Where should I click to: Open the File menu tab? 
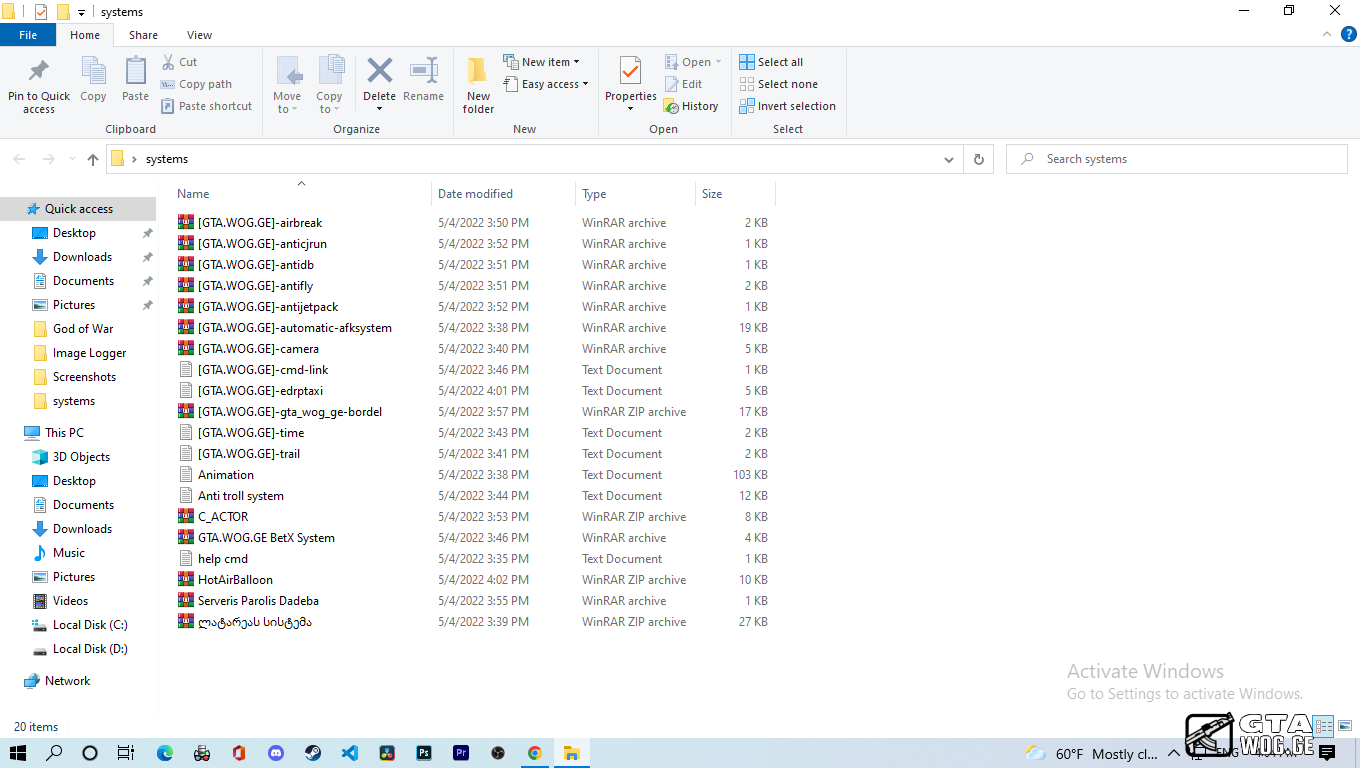pyautogui.click(x=28, y=35)
